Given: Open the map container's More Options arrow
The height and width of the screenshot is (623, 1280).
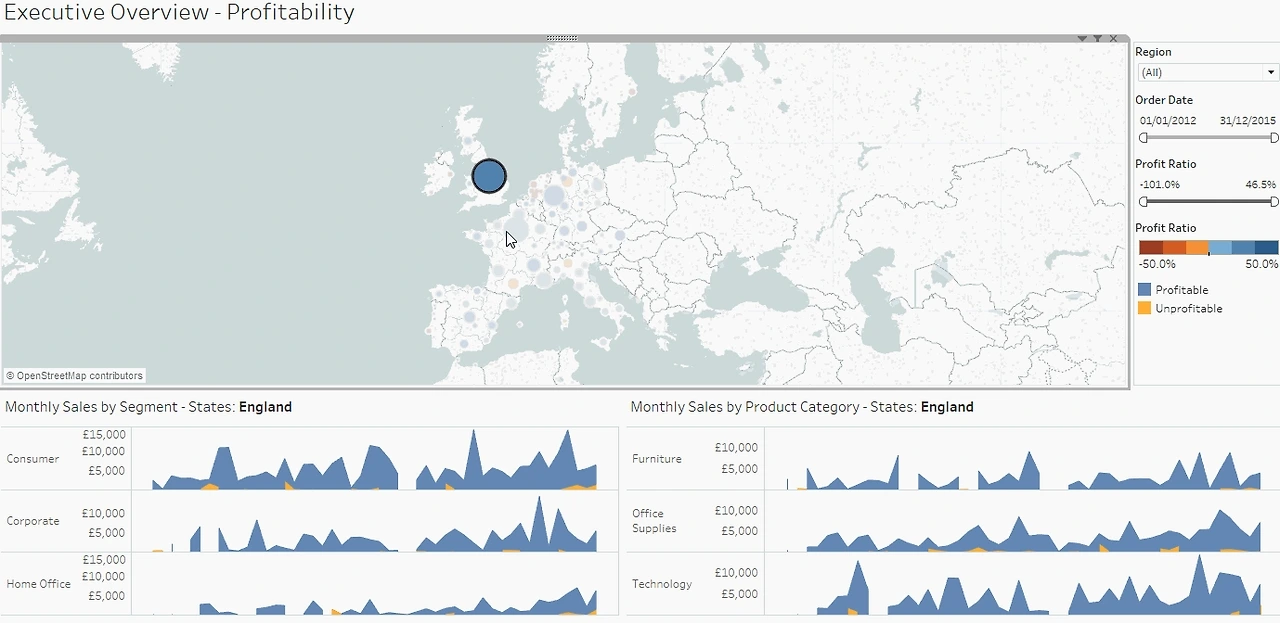Looking at the screenshot, I should (1082, 38).
